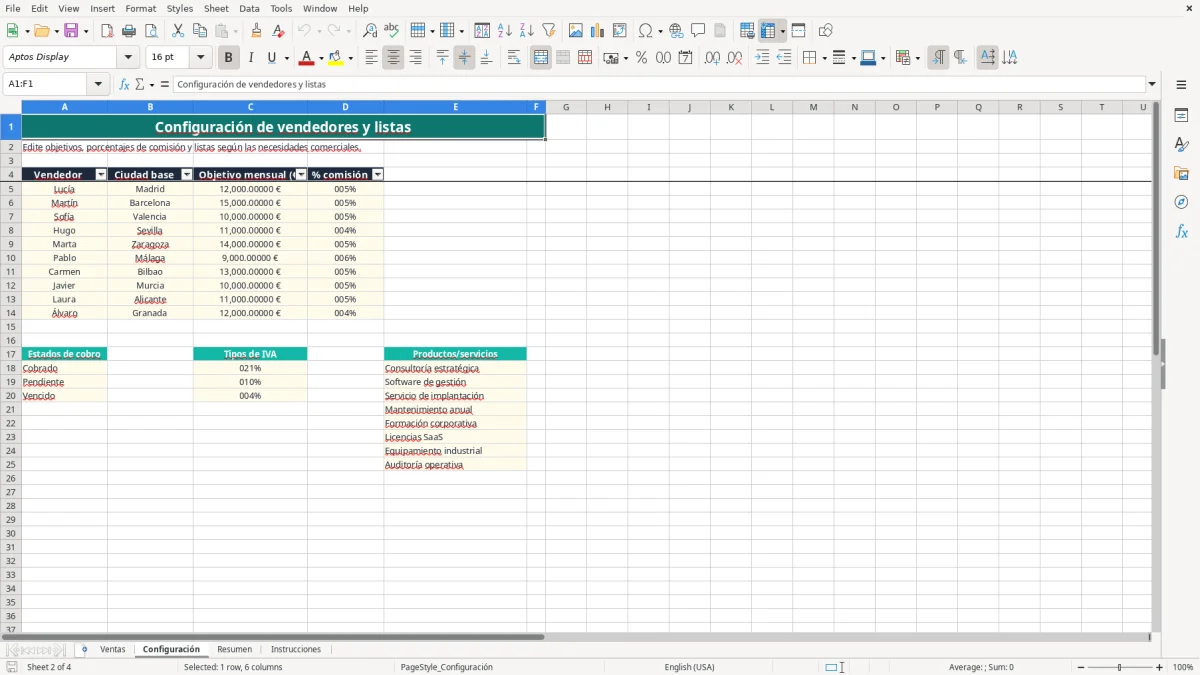This screenshot has width=1200, height=675.
Task: Open the Font Size dropdown list
Action: click(x=200, y=58)
